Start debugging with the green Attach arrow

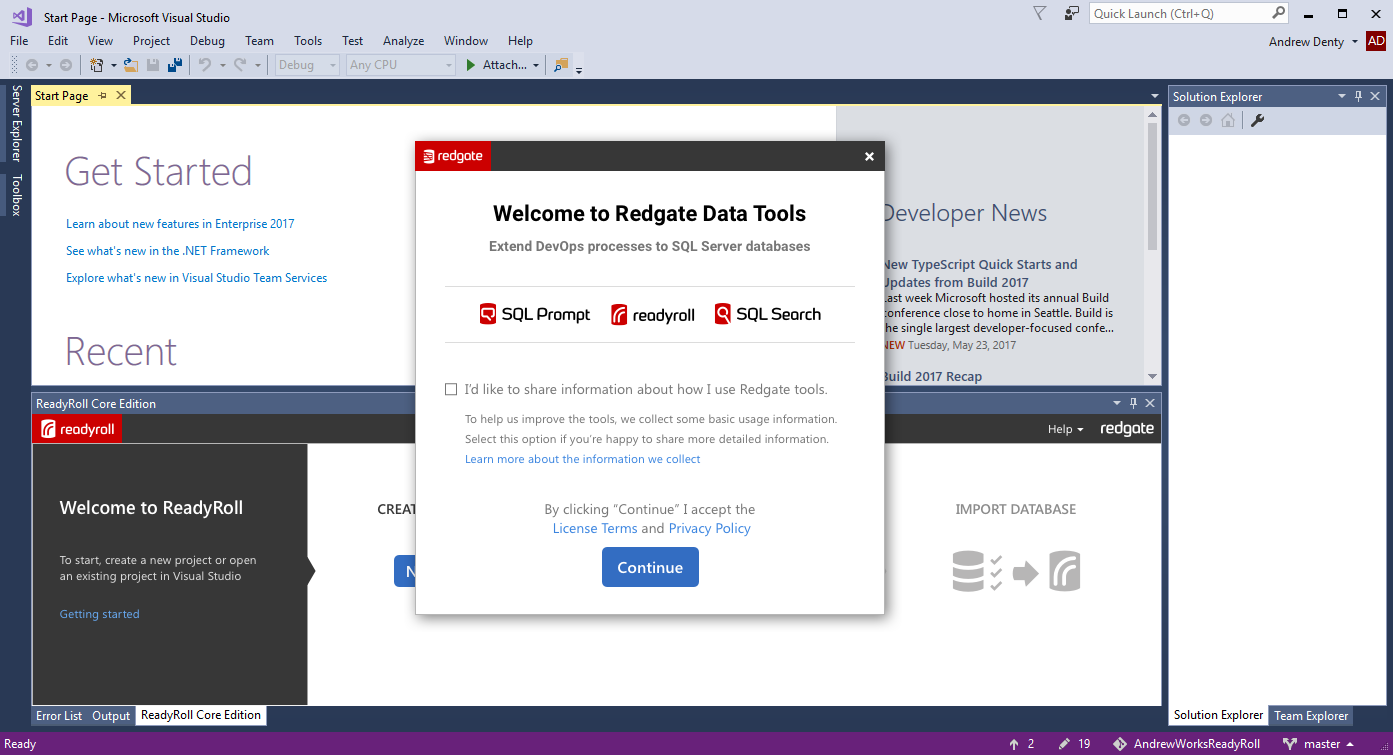[471, 64]
